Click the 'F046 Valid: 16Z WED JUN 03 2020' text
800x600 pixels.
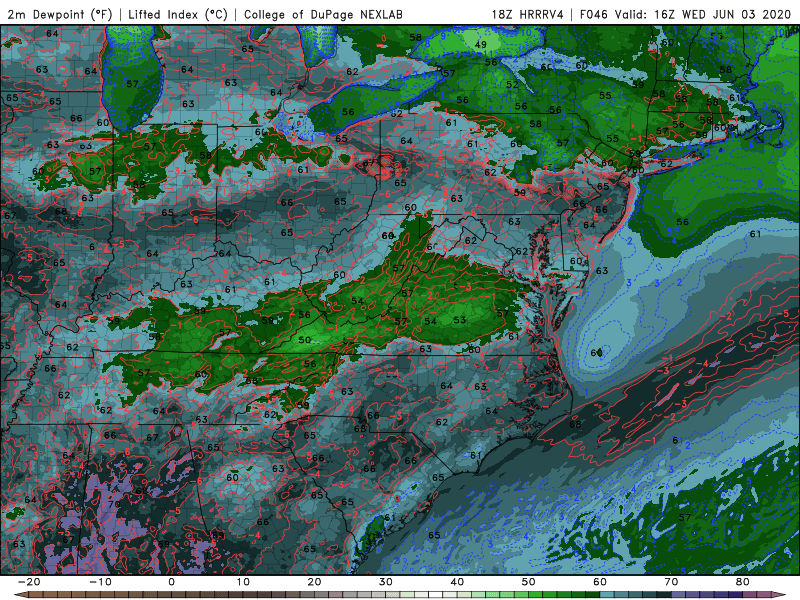coord(685,14)
